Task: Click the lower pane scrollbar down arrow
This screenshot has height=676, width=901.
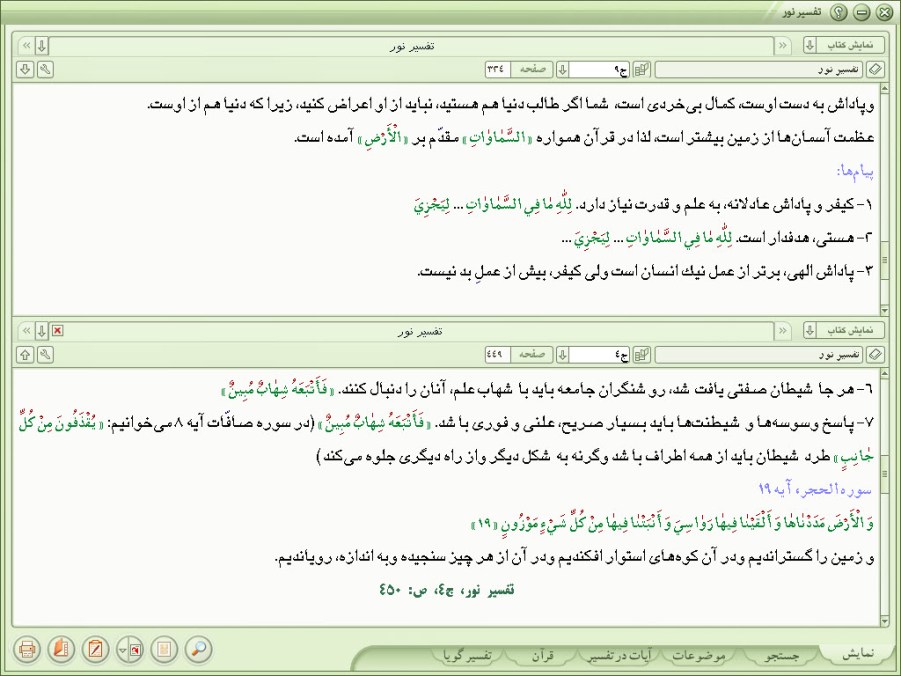Action: coord(884,621)
